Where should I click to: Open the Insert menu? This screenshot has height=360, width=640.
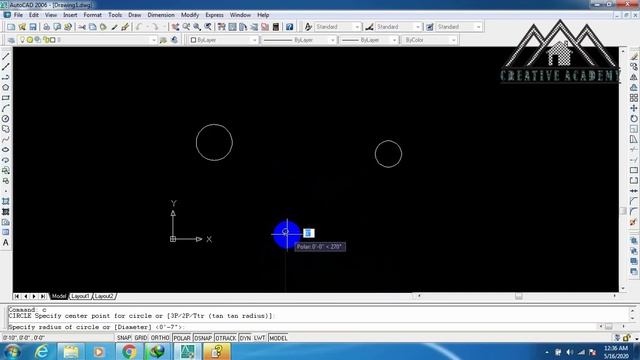pos(70,15)
